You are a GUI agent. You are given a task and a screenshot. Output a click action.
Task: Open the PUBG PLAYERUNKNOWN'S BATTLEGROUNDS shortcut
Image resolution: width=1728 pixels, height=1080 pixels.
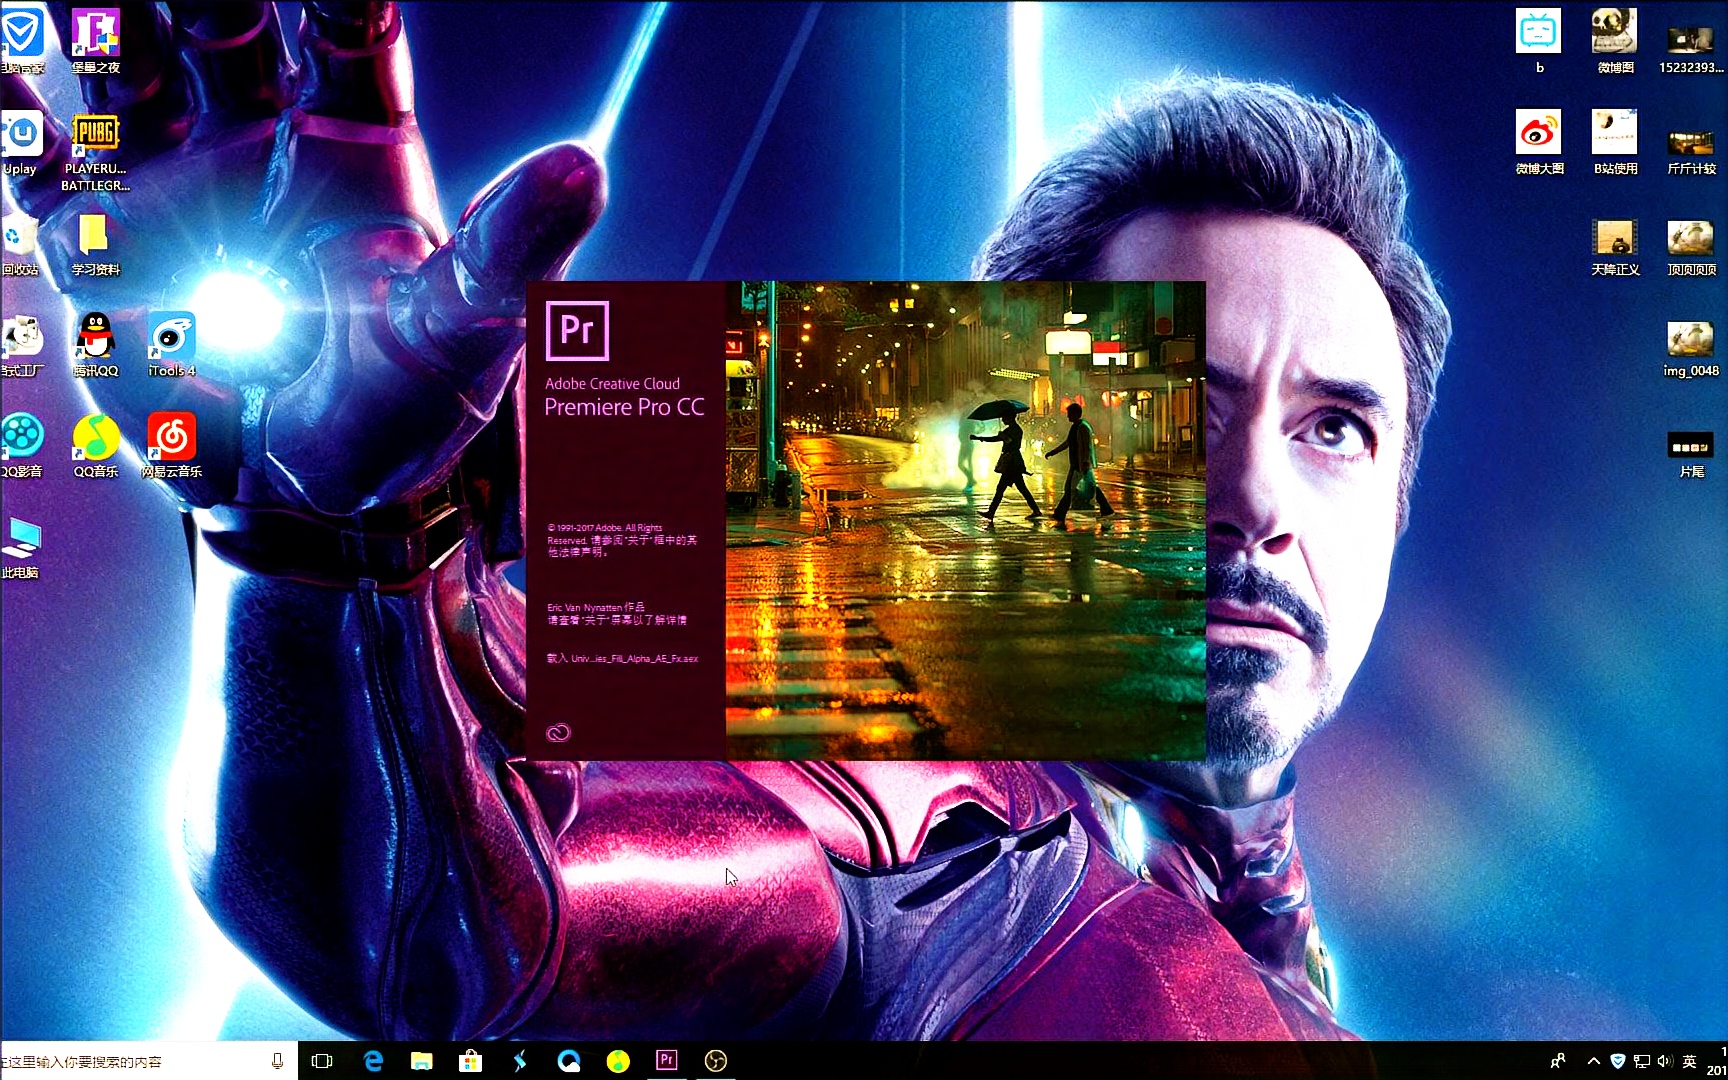(x=96, y=151)
